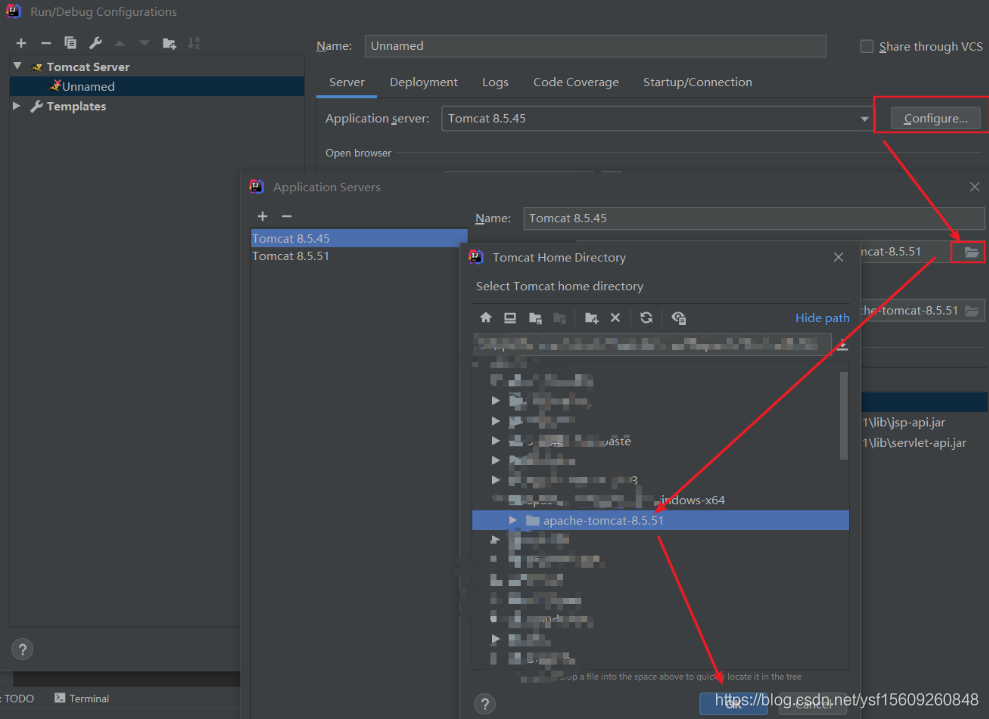Open the Application server dropdown showing Tomcat 8.5.45
Image resolution: width=989 pixels, height=719 pixels.
coord(658,119)
